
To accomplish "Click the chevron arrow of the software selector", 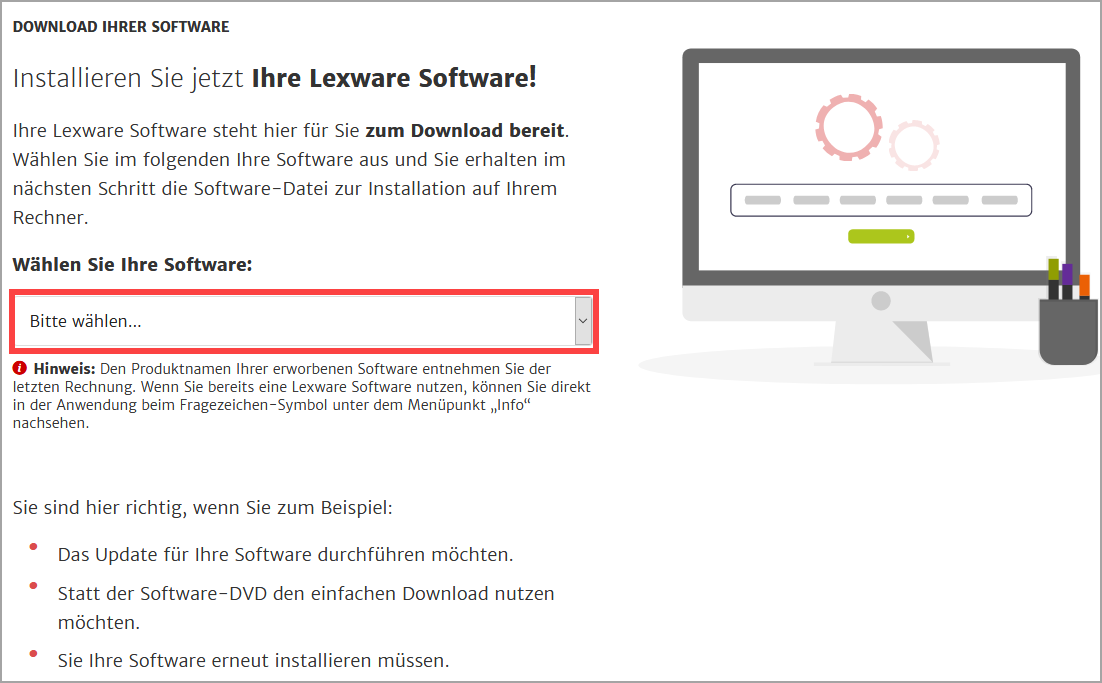I will 583,321.
